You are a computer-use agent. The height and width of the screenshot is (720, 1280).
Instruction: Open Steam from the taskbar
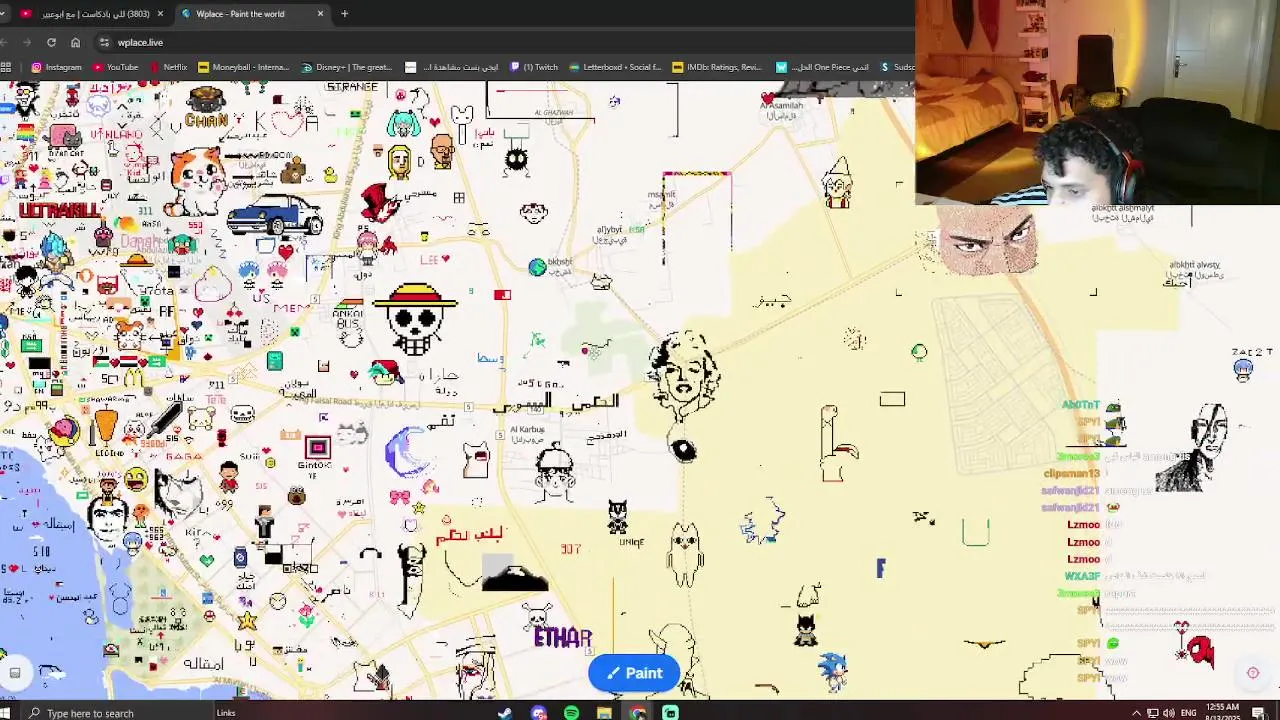pos(505,713)
